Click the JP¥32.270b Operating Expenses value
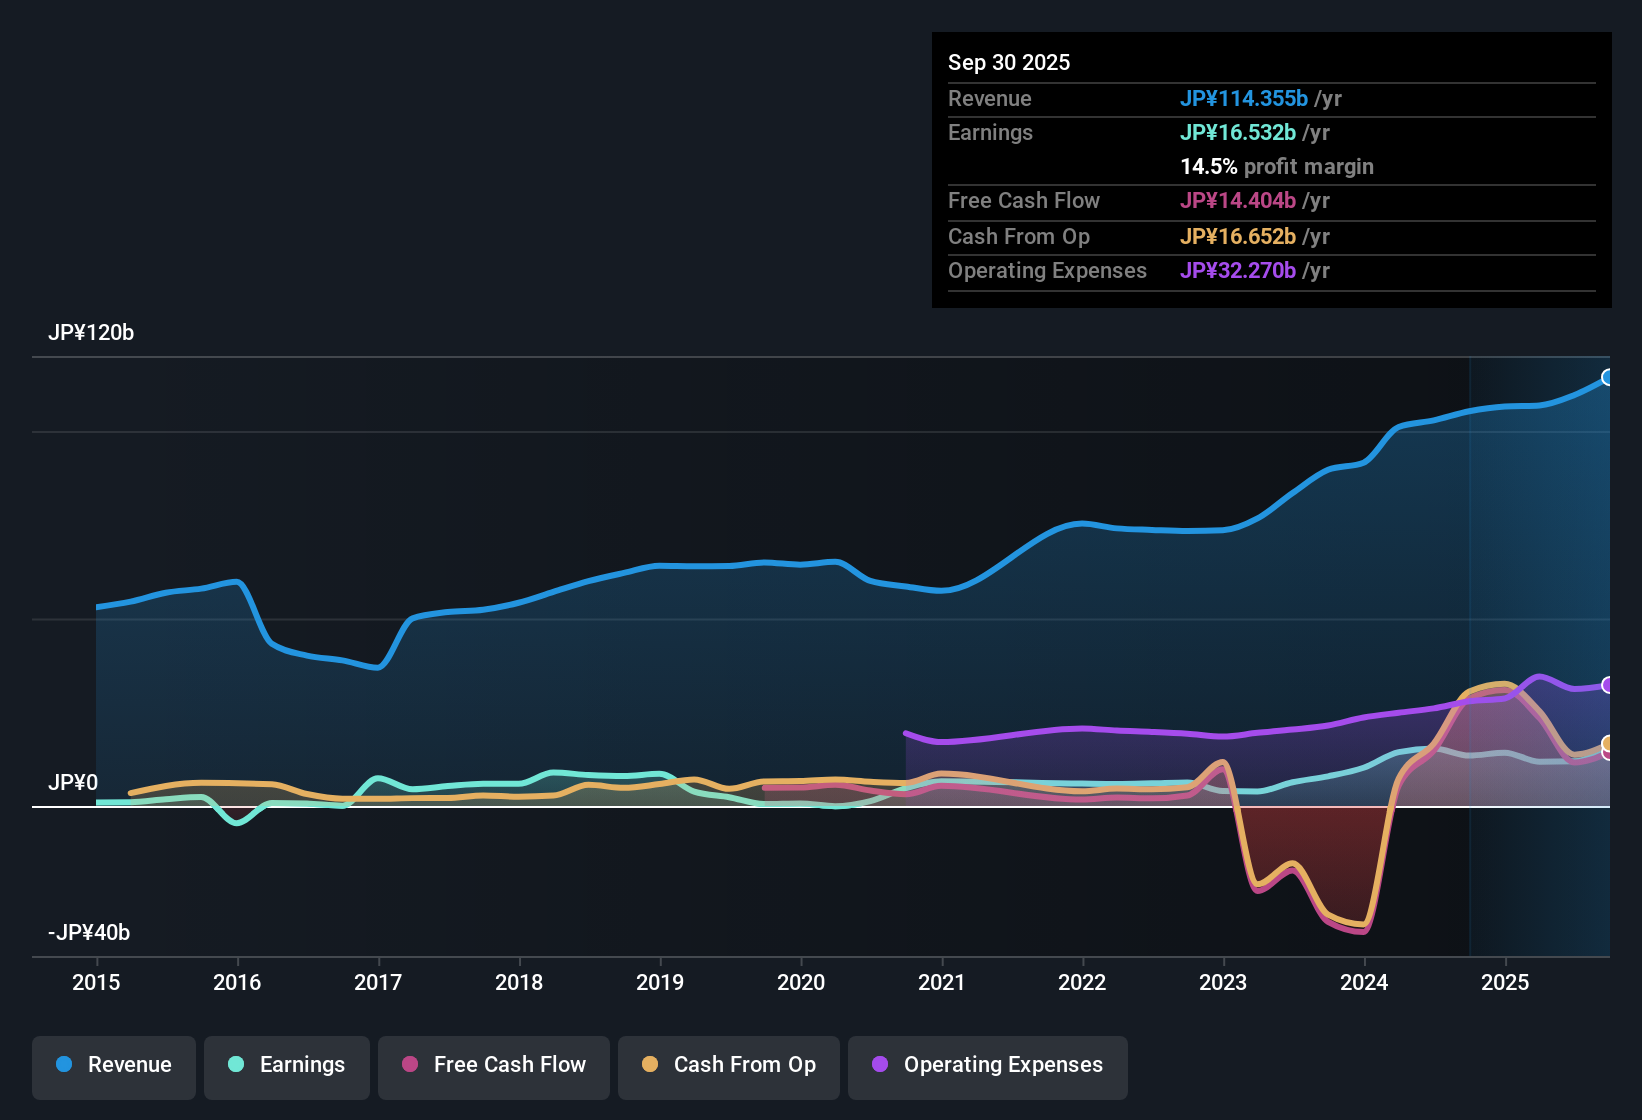The height and width of the screenshot is (1120, 1642). [x=1237, y=270]
